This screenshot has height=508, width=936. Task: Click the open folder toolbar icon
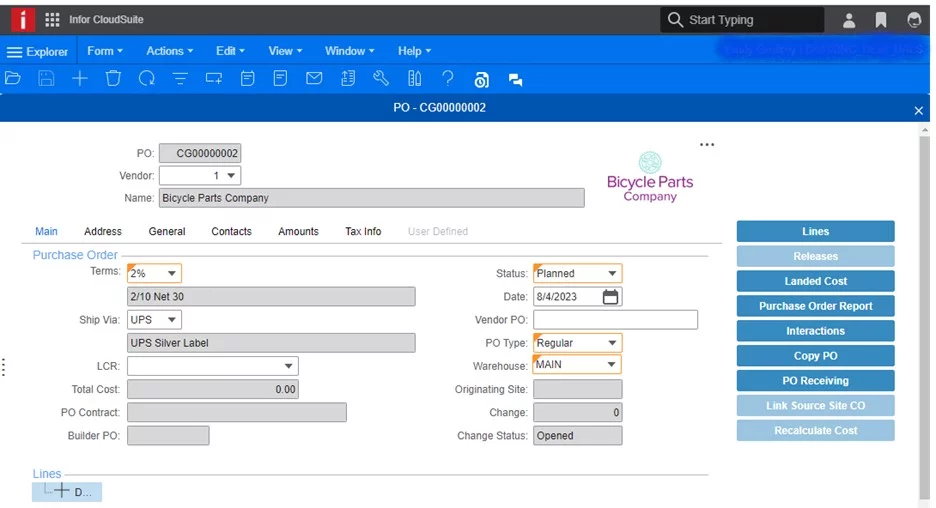pyautogui.click(x=13, y=79)
